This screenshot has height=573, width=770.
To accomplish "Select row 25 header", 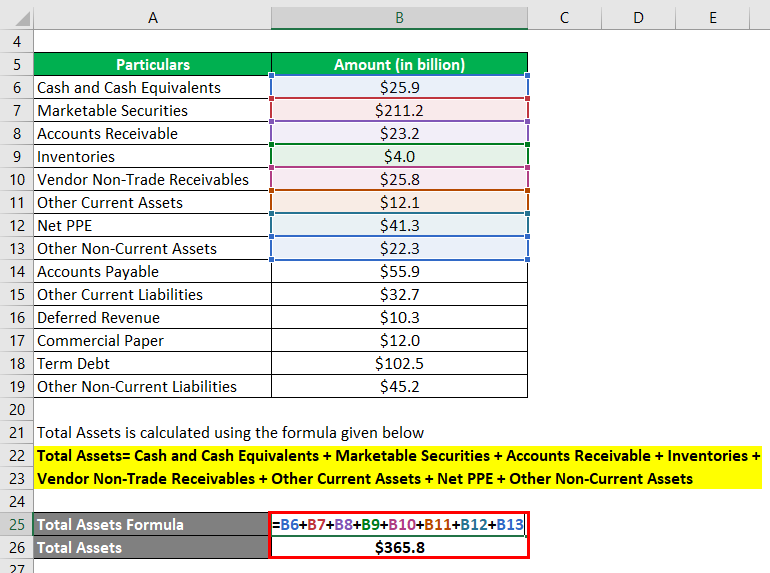I will point(17,524).
